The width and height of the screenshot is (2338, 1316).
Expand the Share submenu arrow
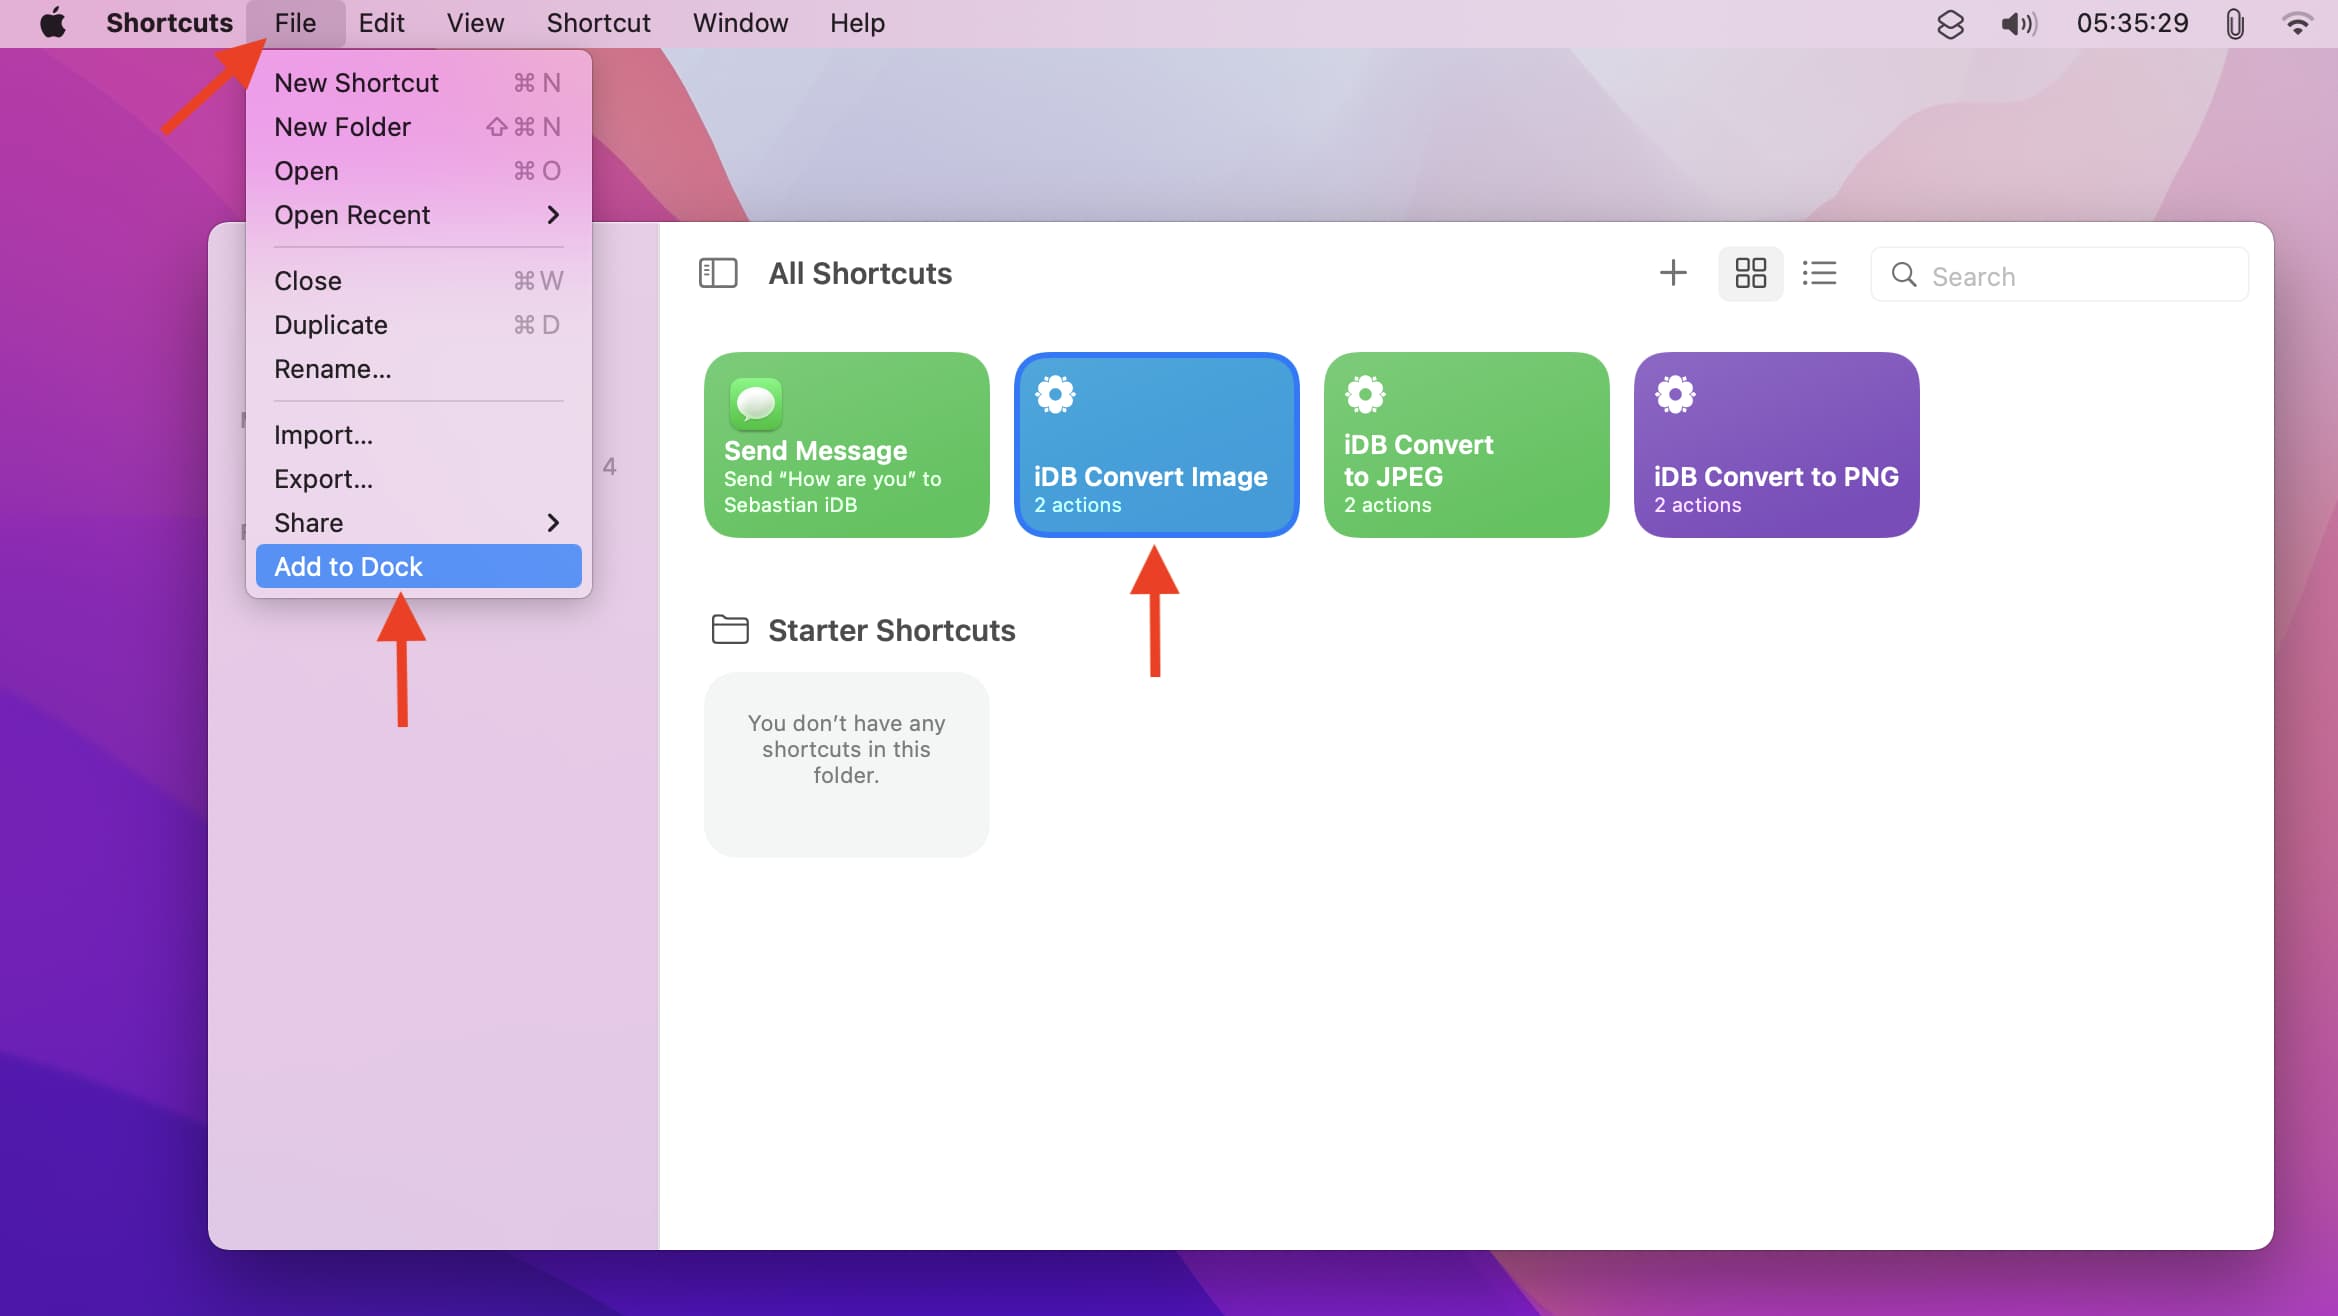point(551,522)
